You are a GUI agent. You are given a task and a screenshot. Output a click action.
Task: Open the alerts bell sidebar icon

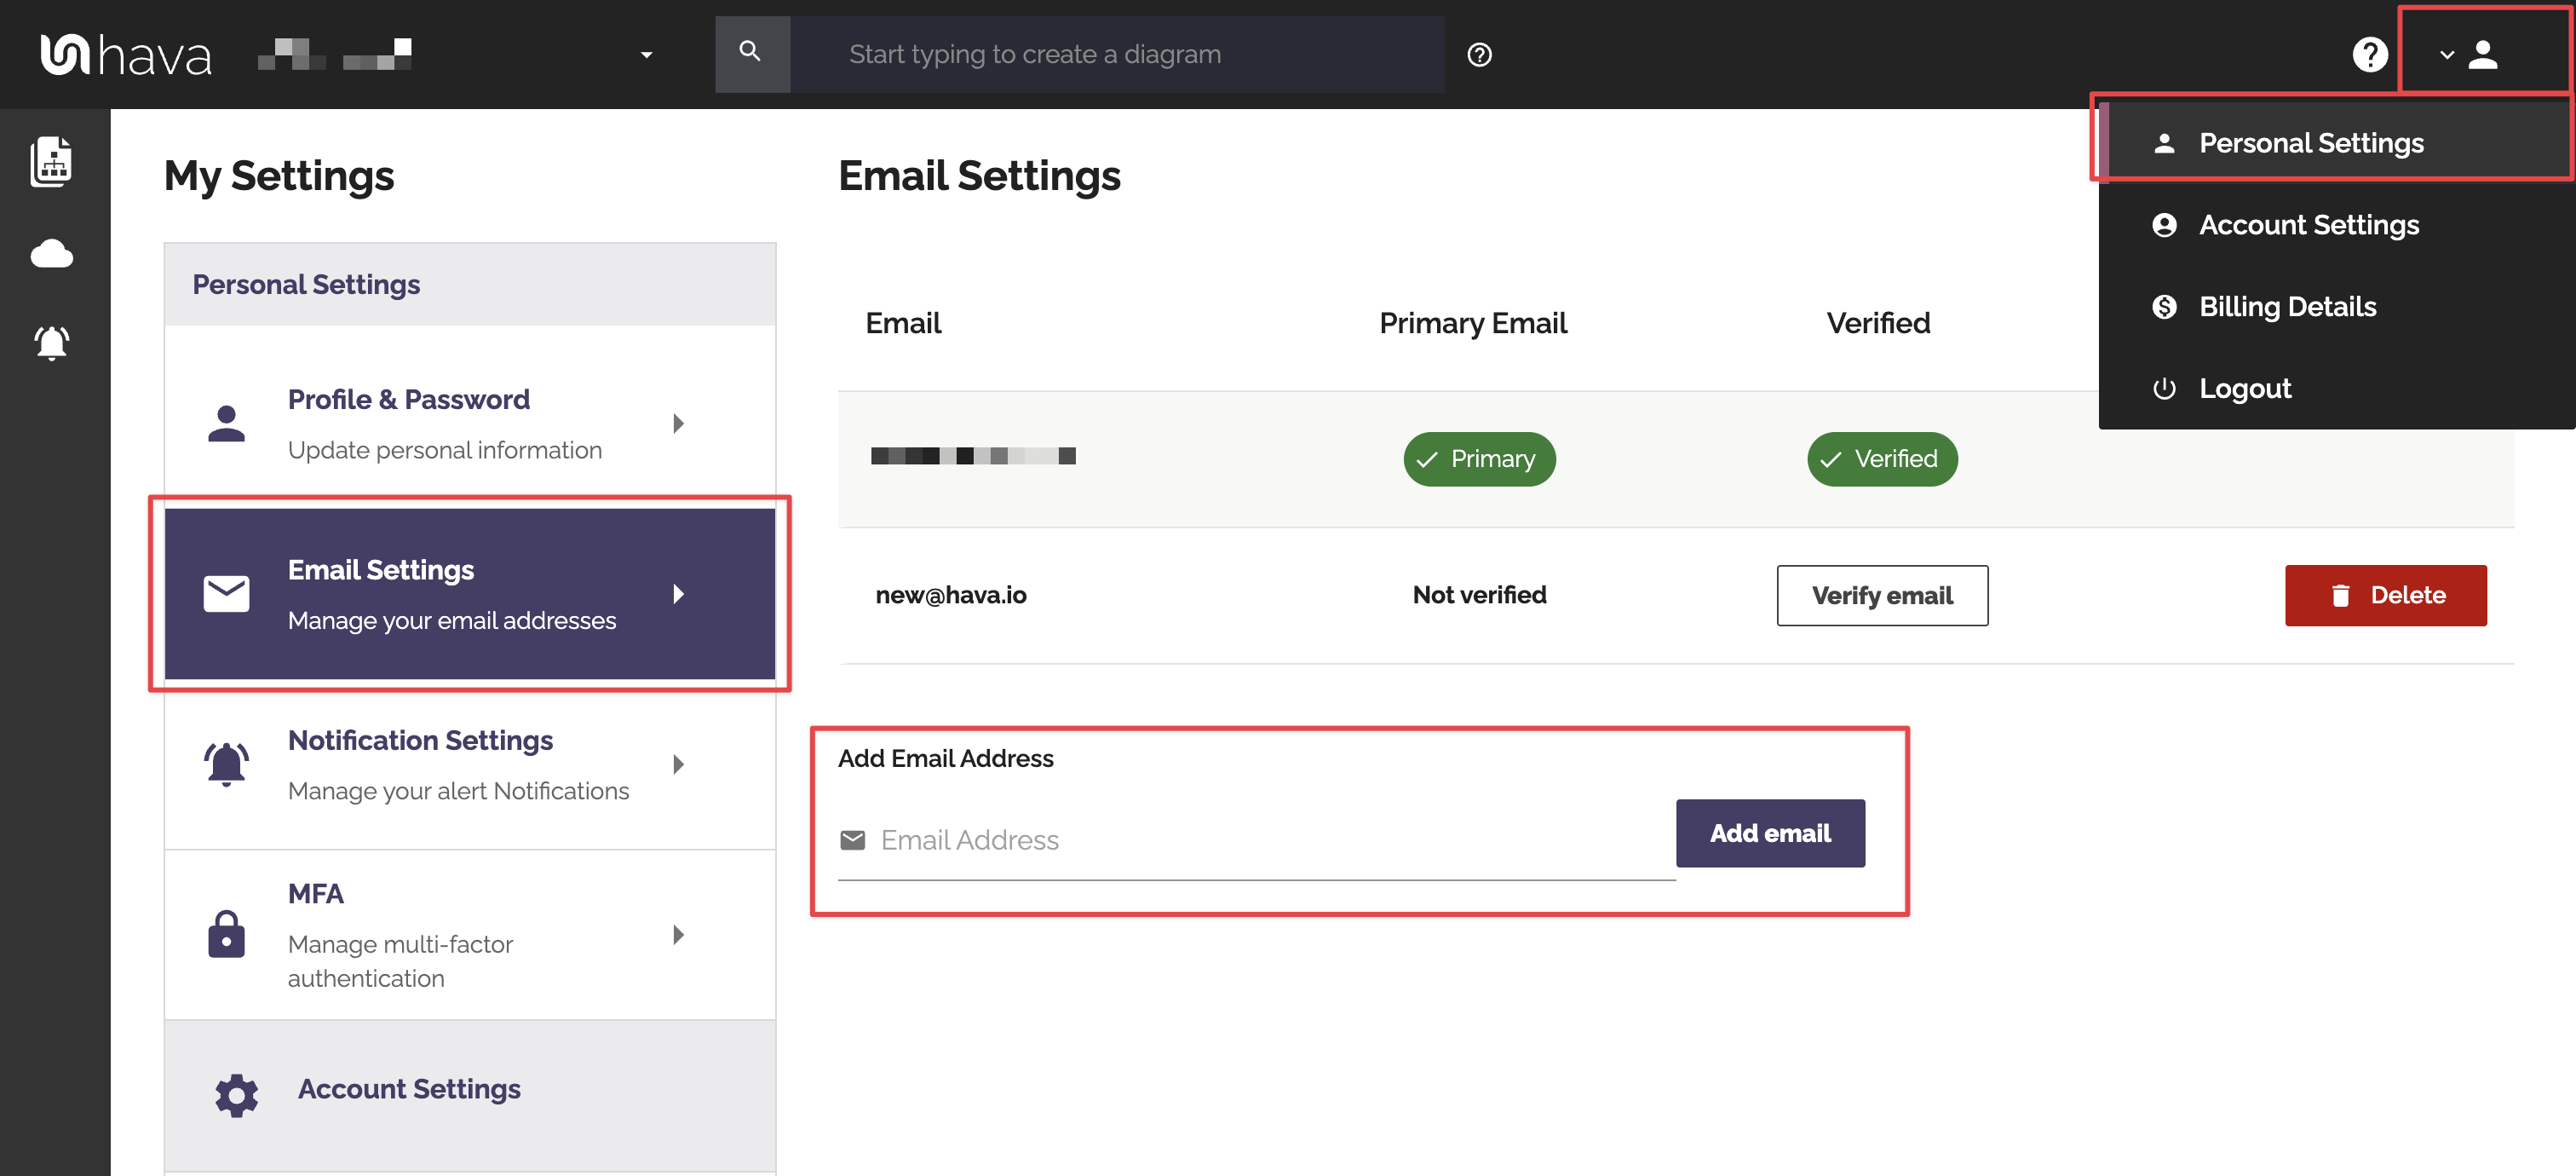click(x=52, y=343)
